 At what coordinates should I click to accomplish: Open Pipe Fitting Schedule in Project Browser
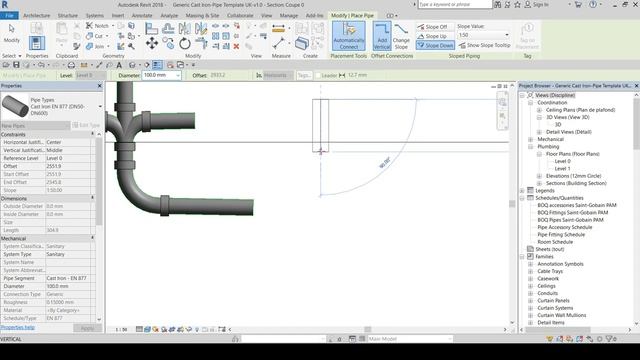point(561,235)
